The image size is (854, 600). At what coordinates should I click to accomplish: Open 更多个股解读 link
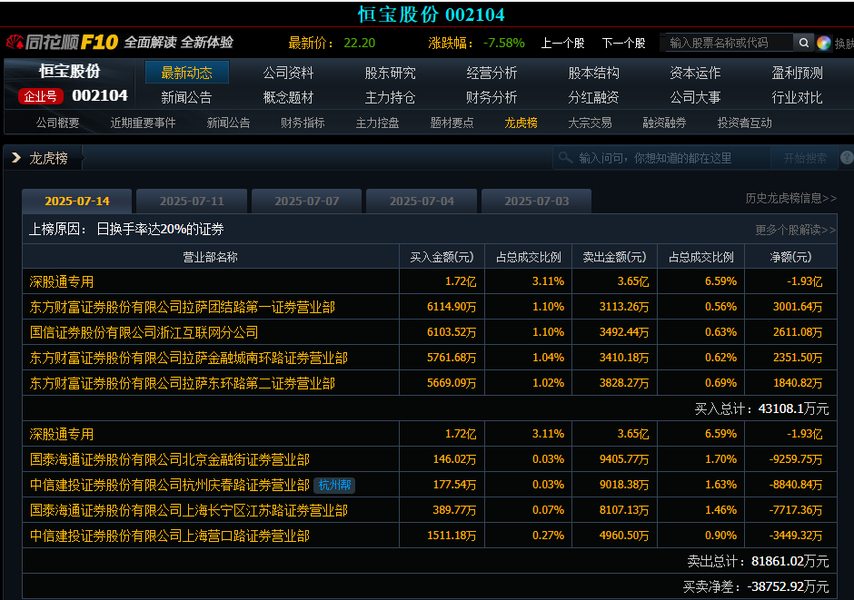tap(795, 229)
